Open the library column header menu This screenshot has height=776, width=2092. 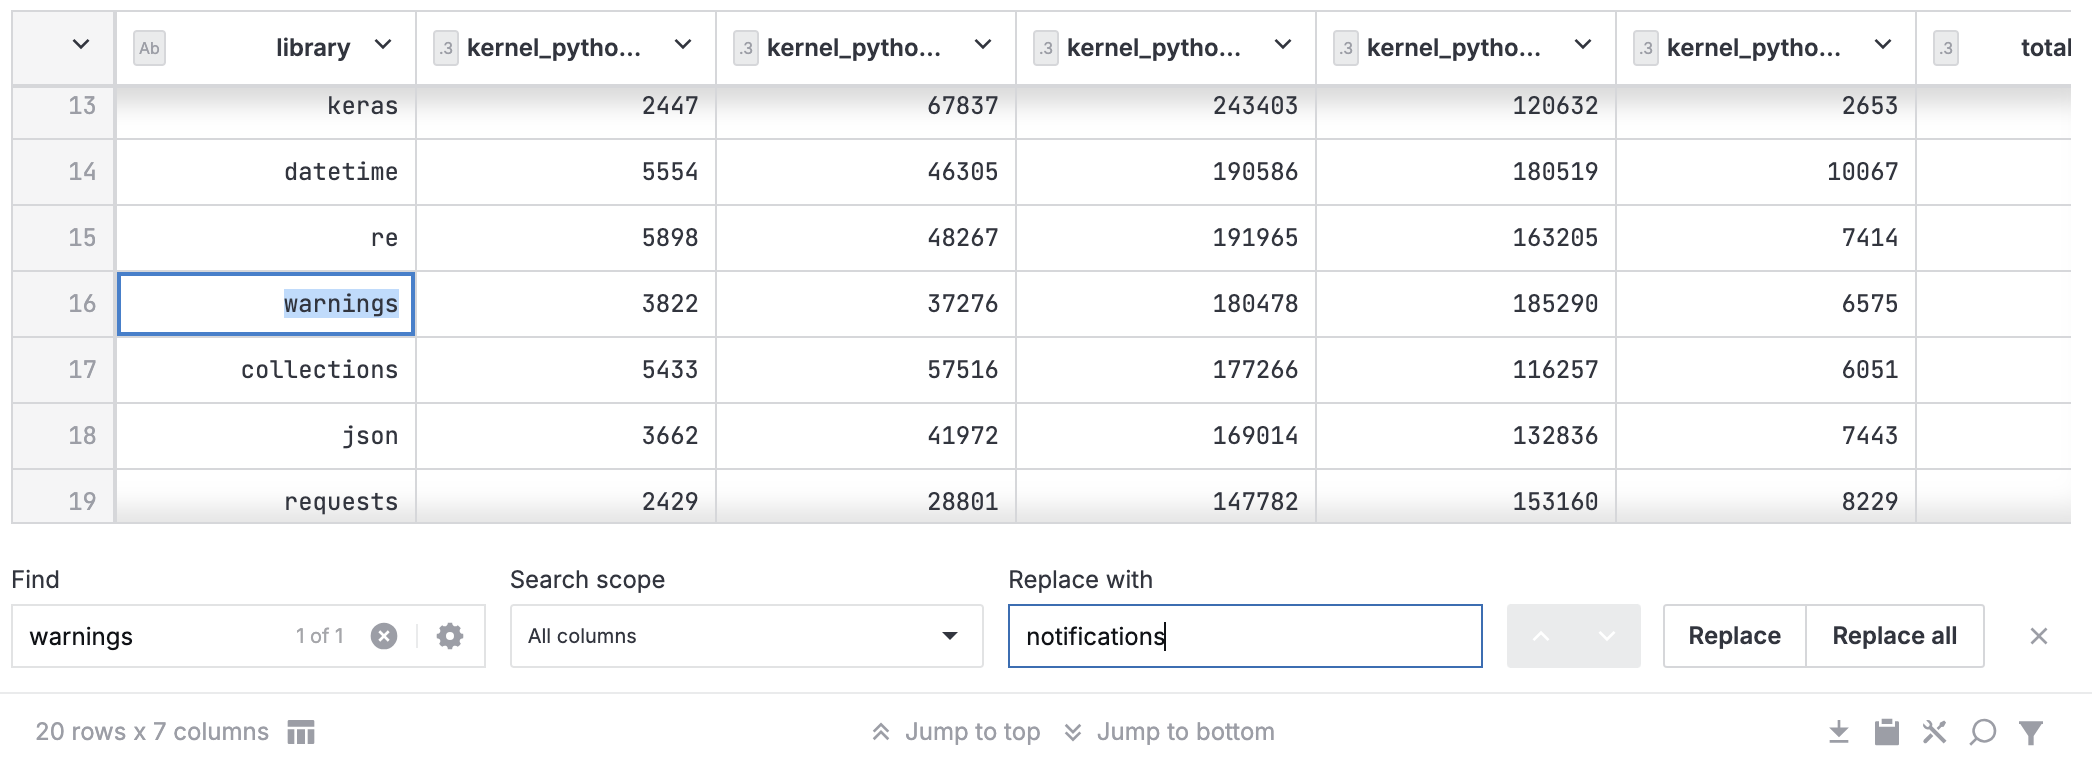point(383,45)
